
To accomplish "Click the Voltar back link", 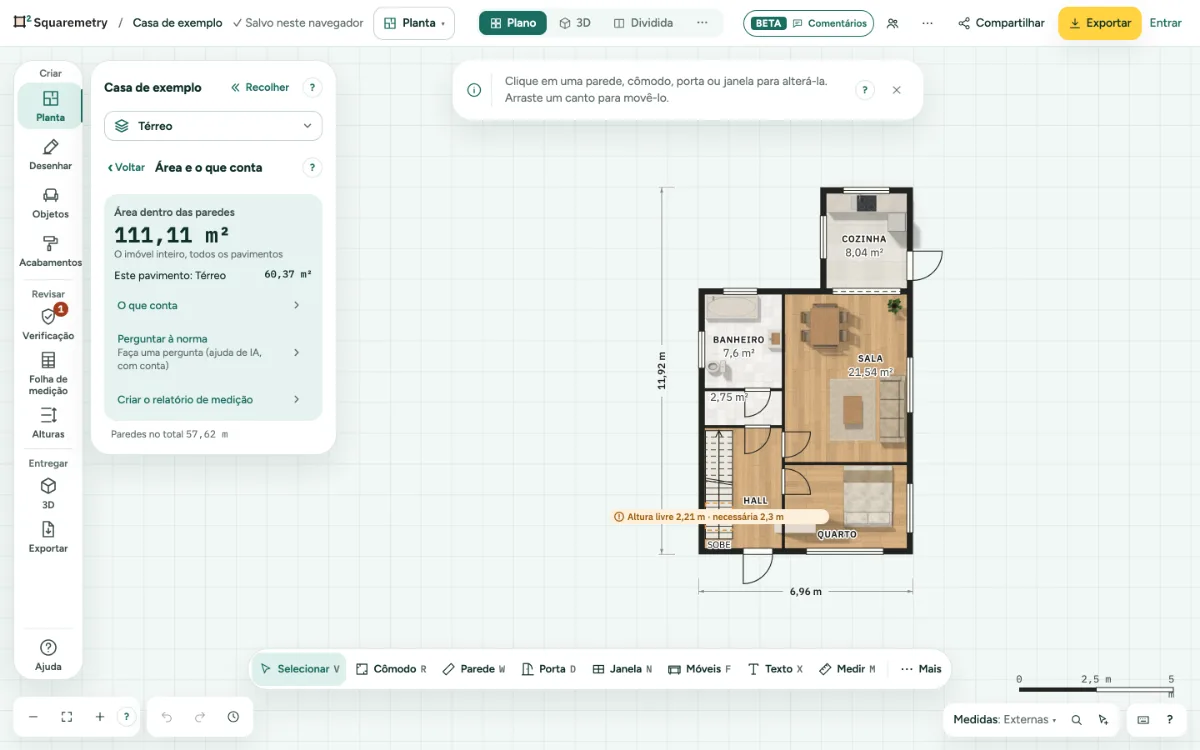I will coord(126,168).
